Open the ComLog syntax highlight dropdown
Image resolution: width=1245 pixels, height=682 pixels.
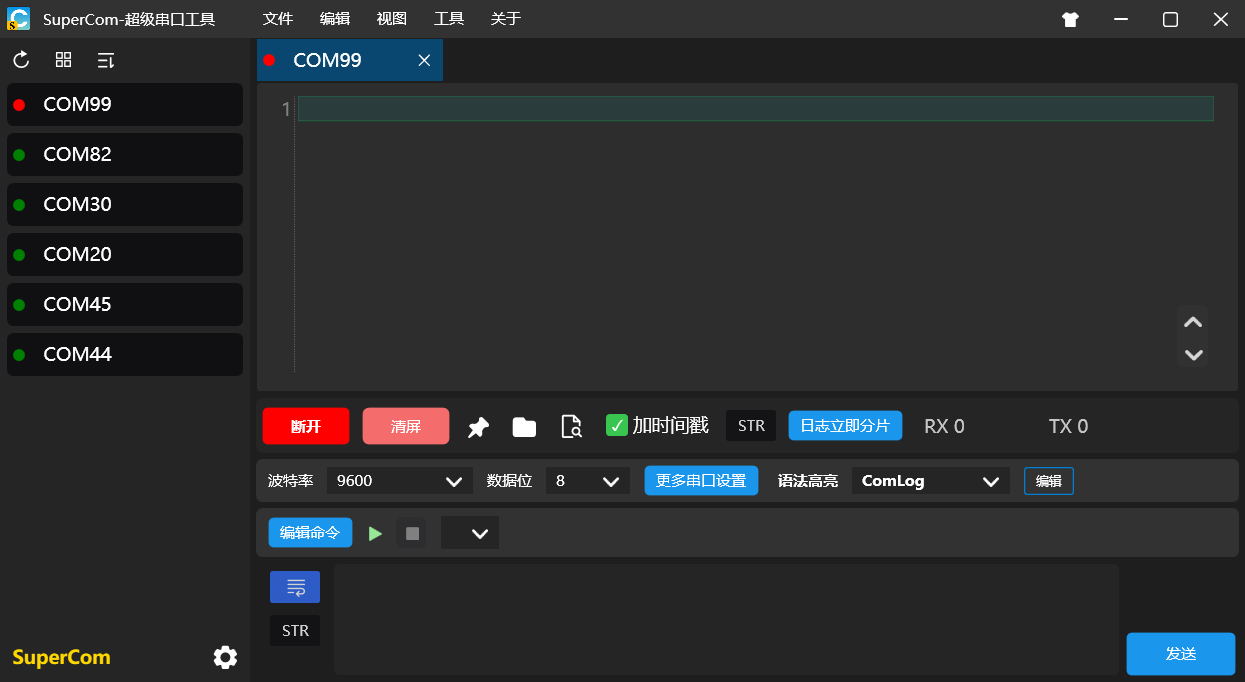pos(930,481)
